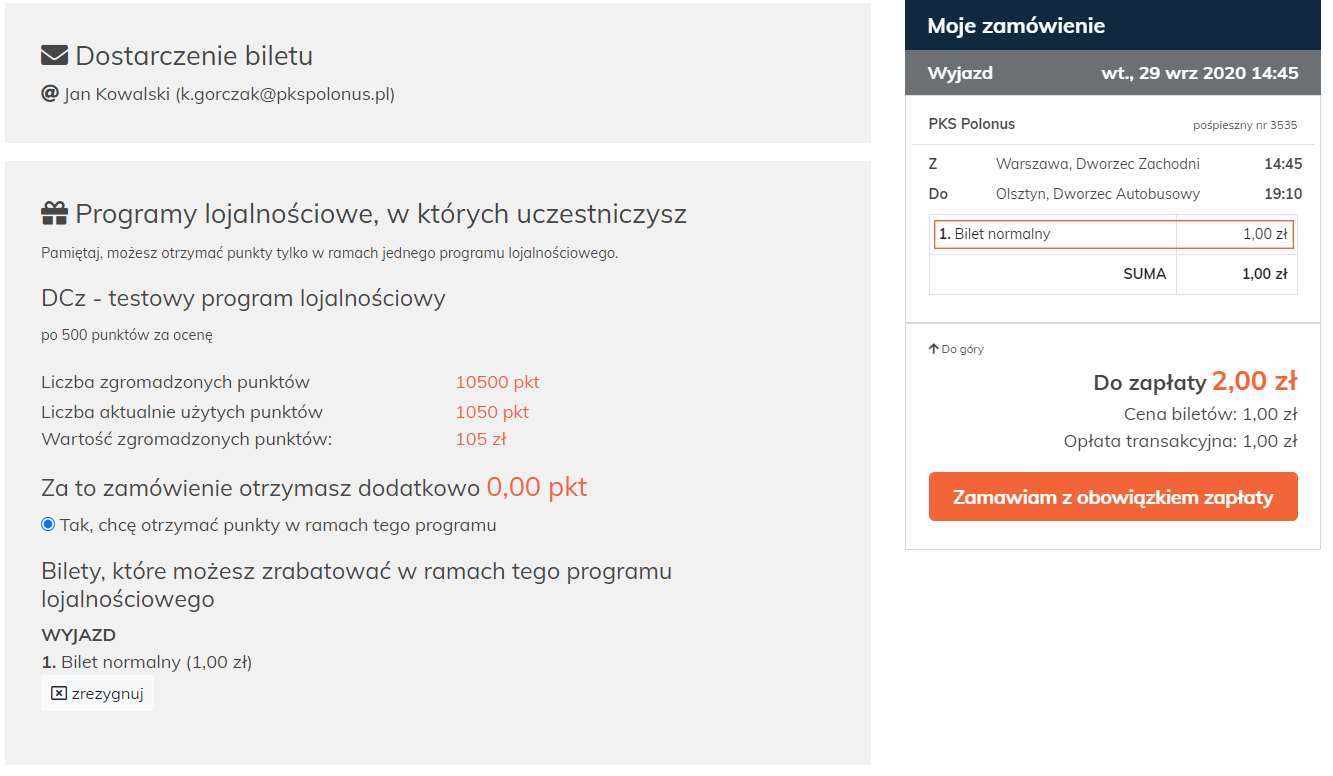Click 'Liczba zgromadzonych punktów' label
Image resolution: width=1333 pixels, height=776 pixels.
[x=176, y=382]
